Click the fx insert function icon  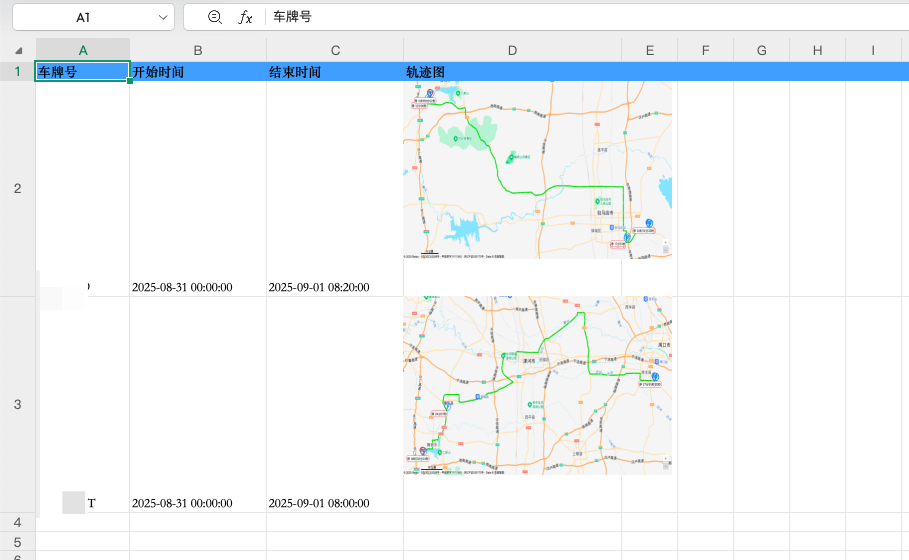coord(245,17)
